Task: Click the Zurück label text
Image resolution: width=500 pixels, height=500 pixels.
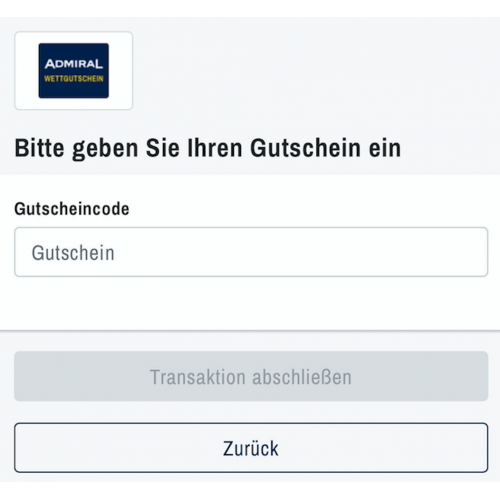Action: pos(251,448)
